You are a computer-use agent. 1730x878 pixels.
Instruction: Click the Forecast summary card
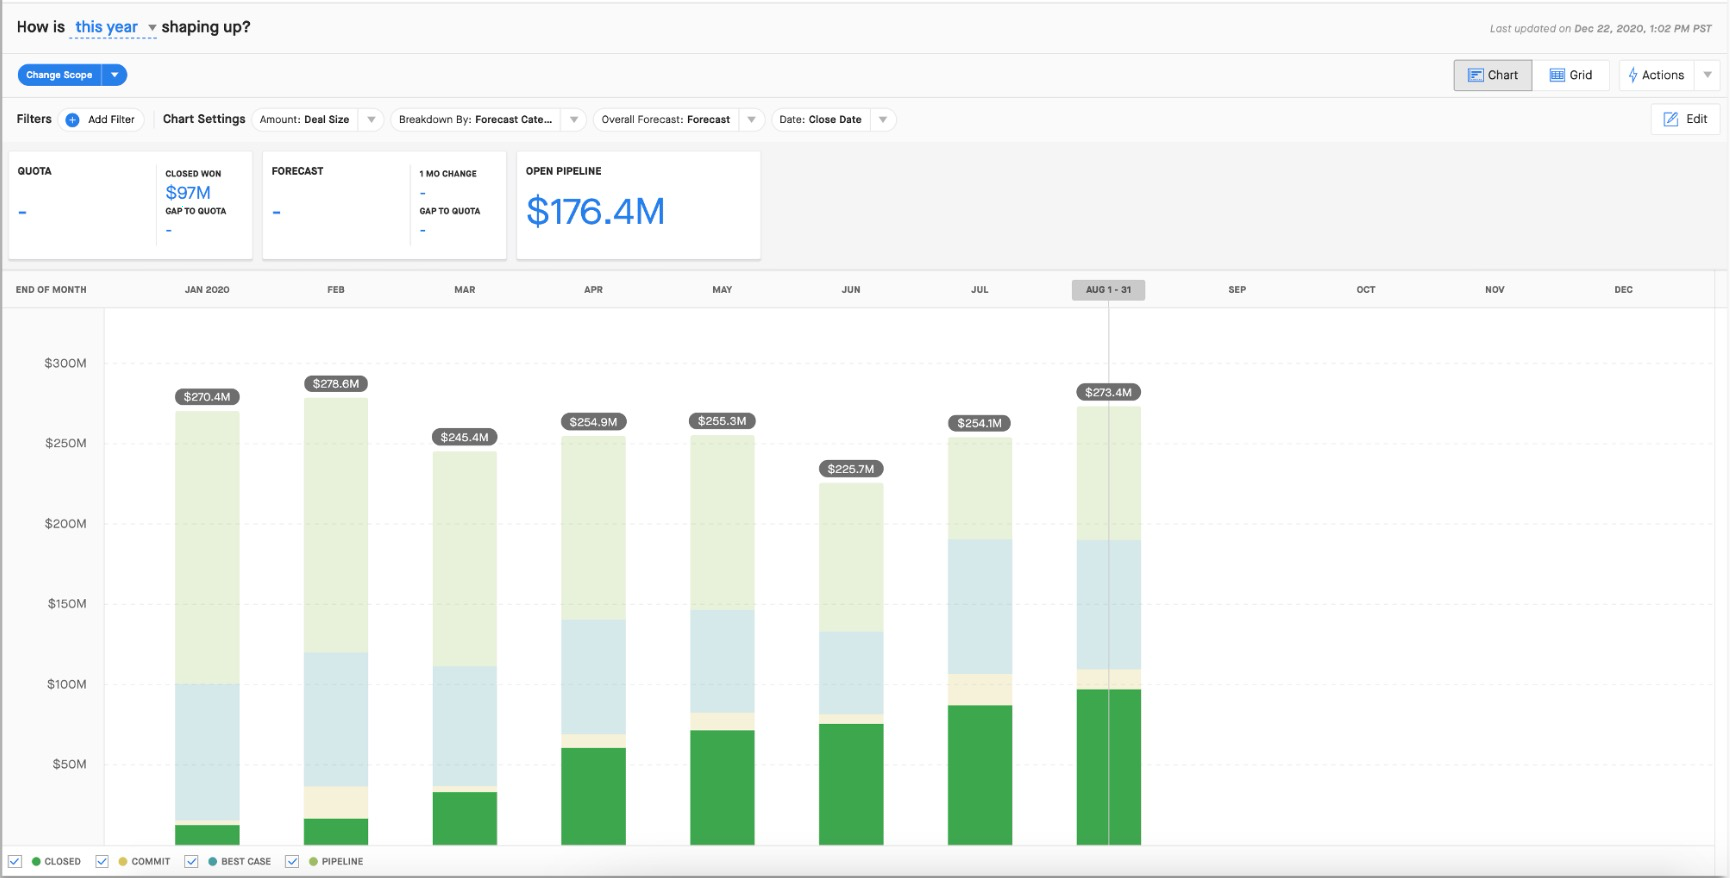[384, 205]
